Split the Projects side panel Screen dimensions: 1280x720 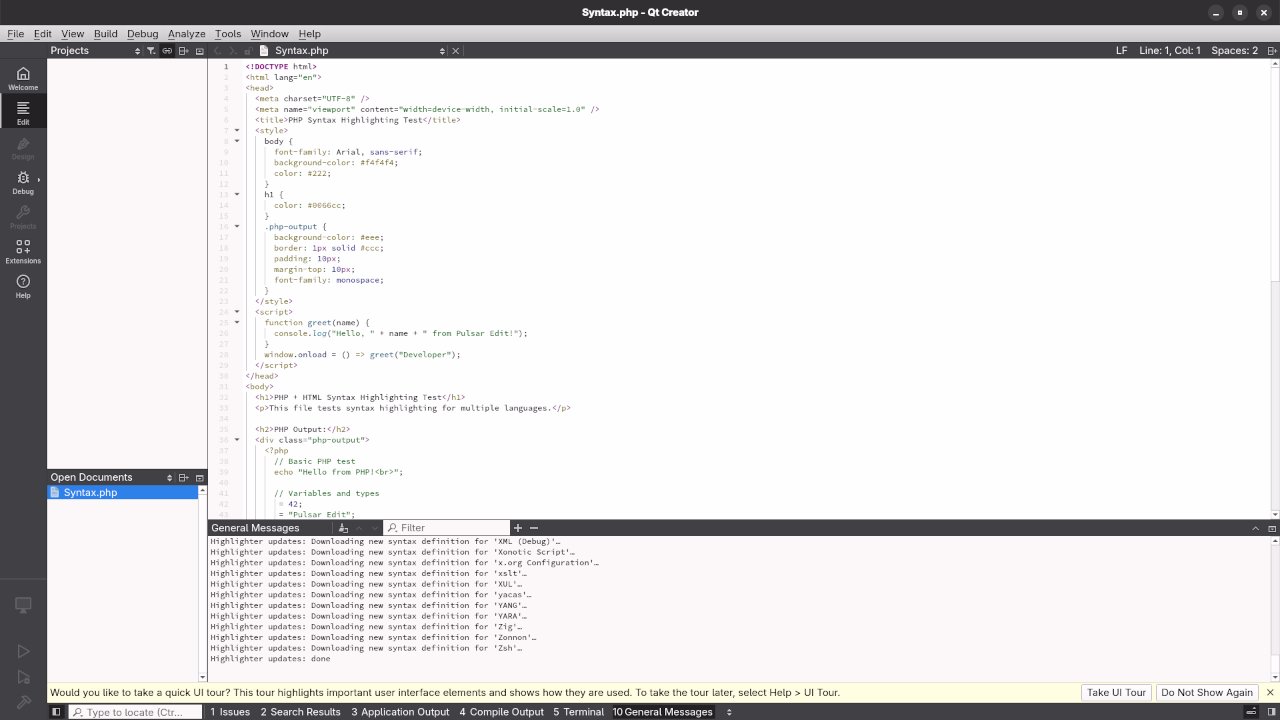point(184,50)
